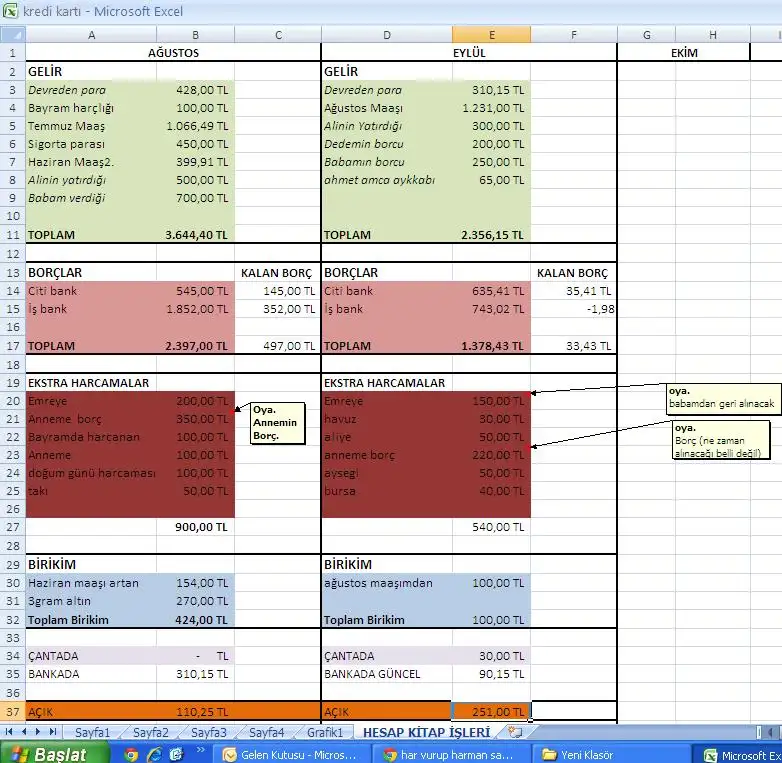Select the column E header
Screen dimensions: 782x763
coord(491,35)
